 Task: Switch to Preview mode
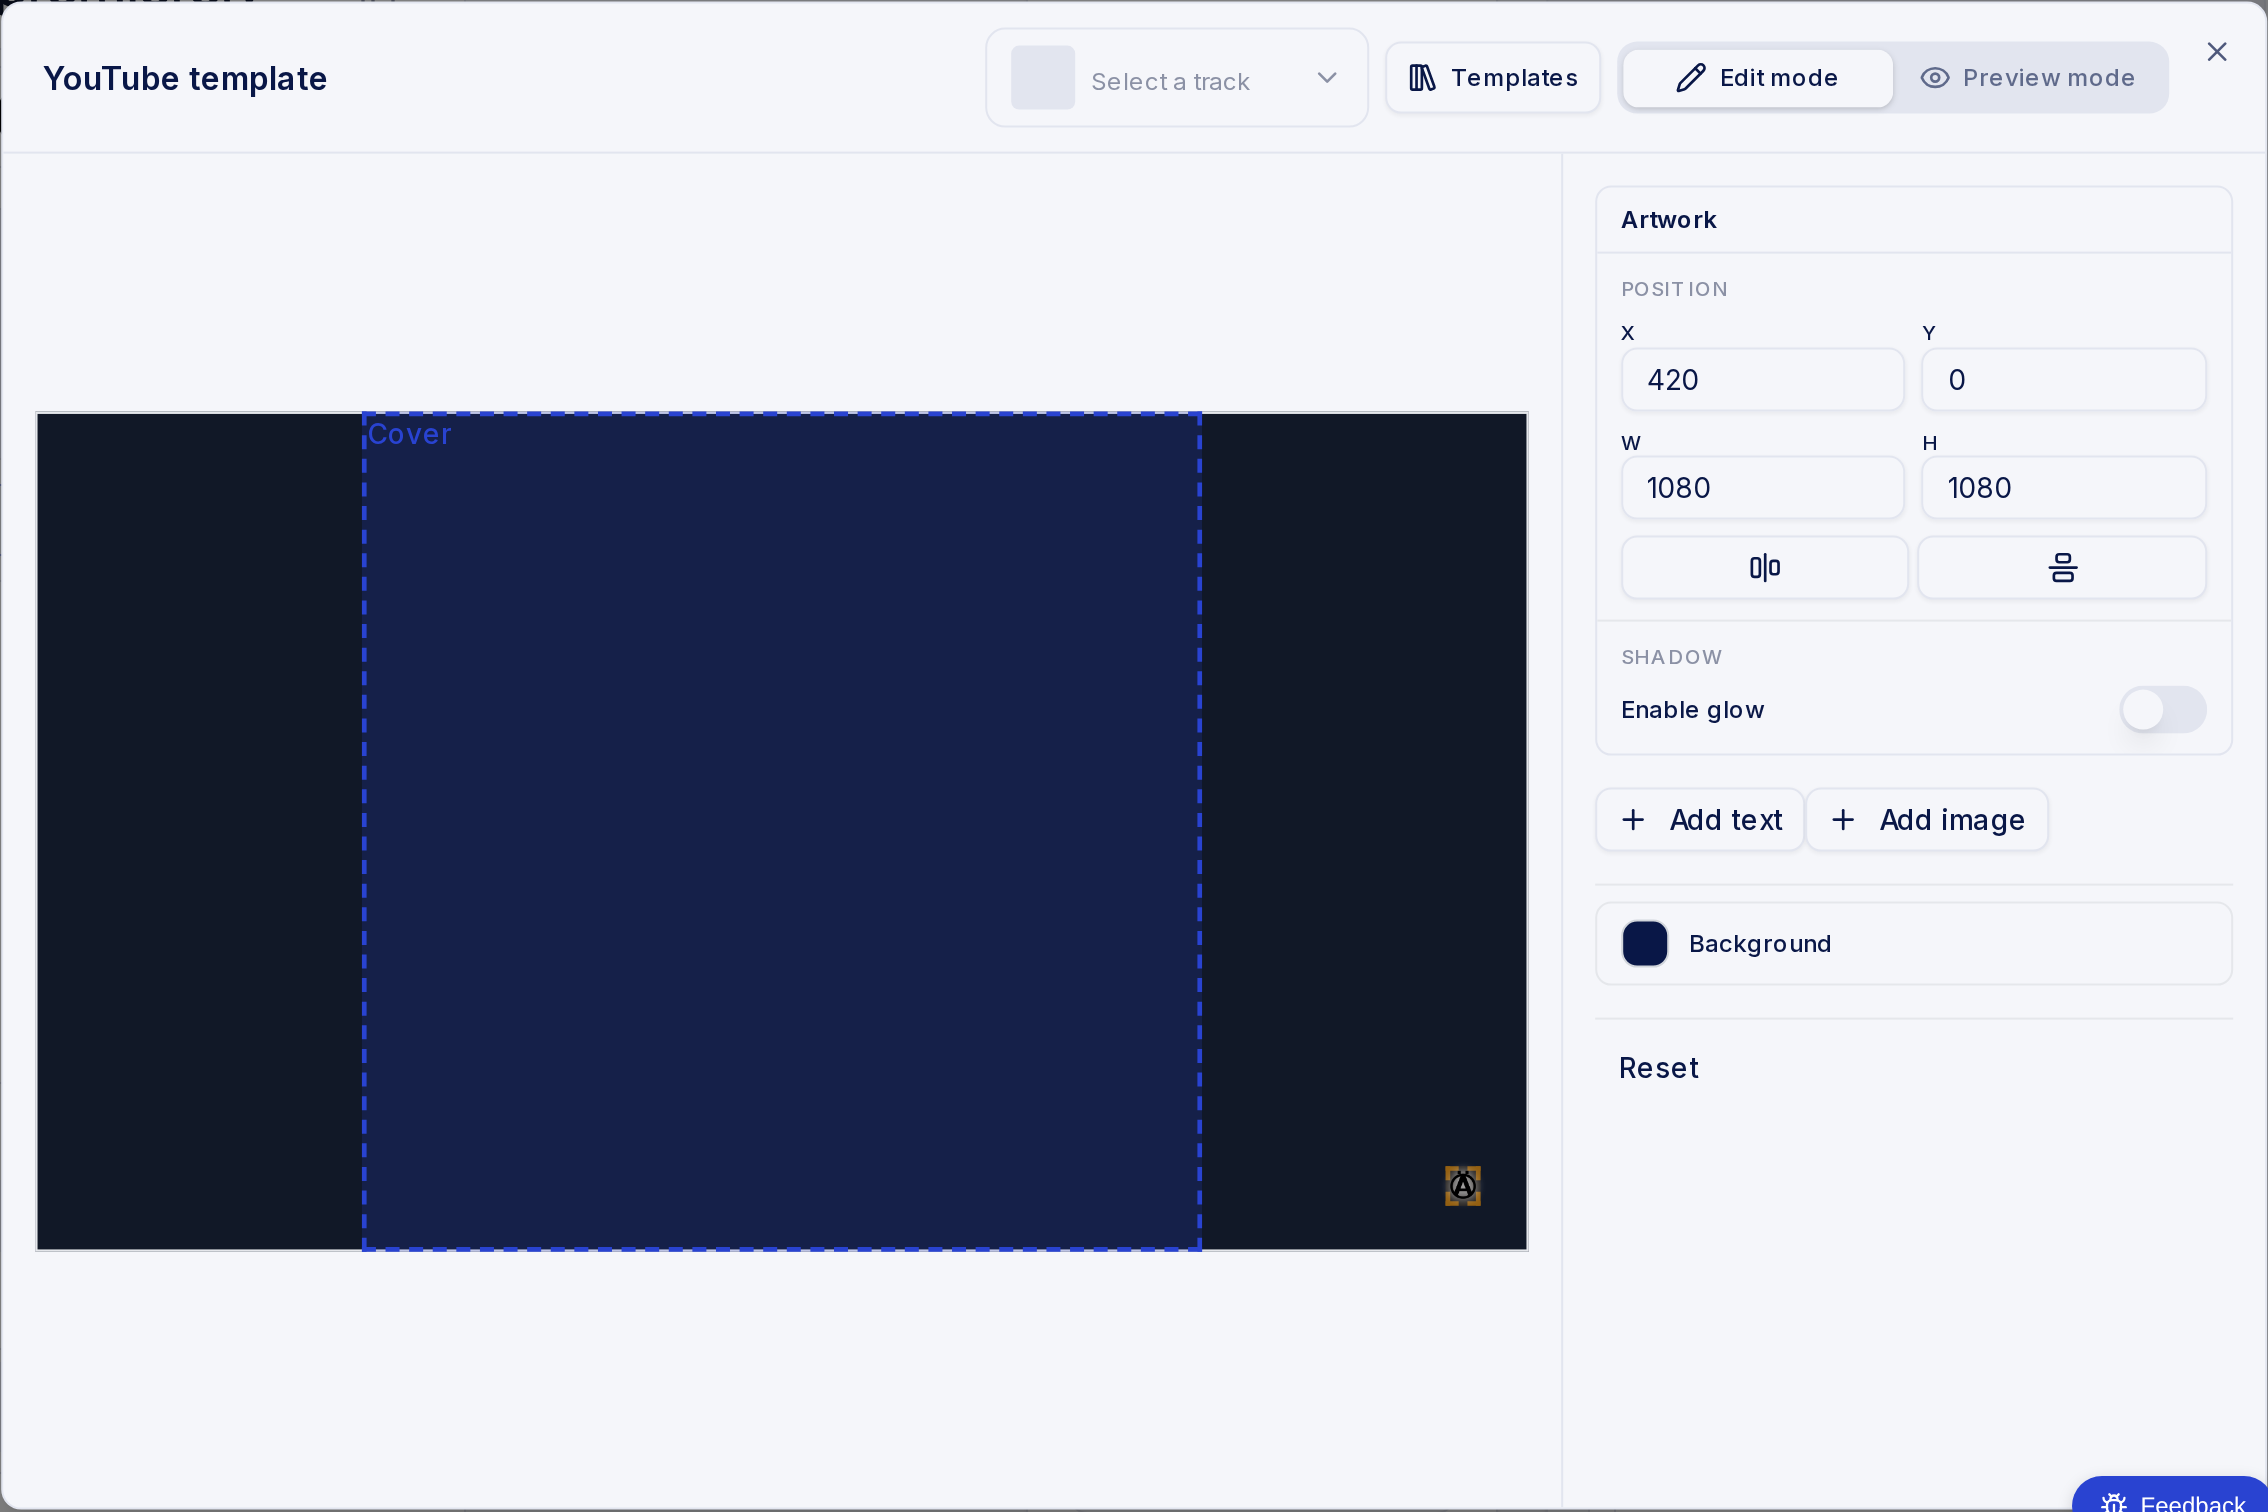pos(2028,78)
